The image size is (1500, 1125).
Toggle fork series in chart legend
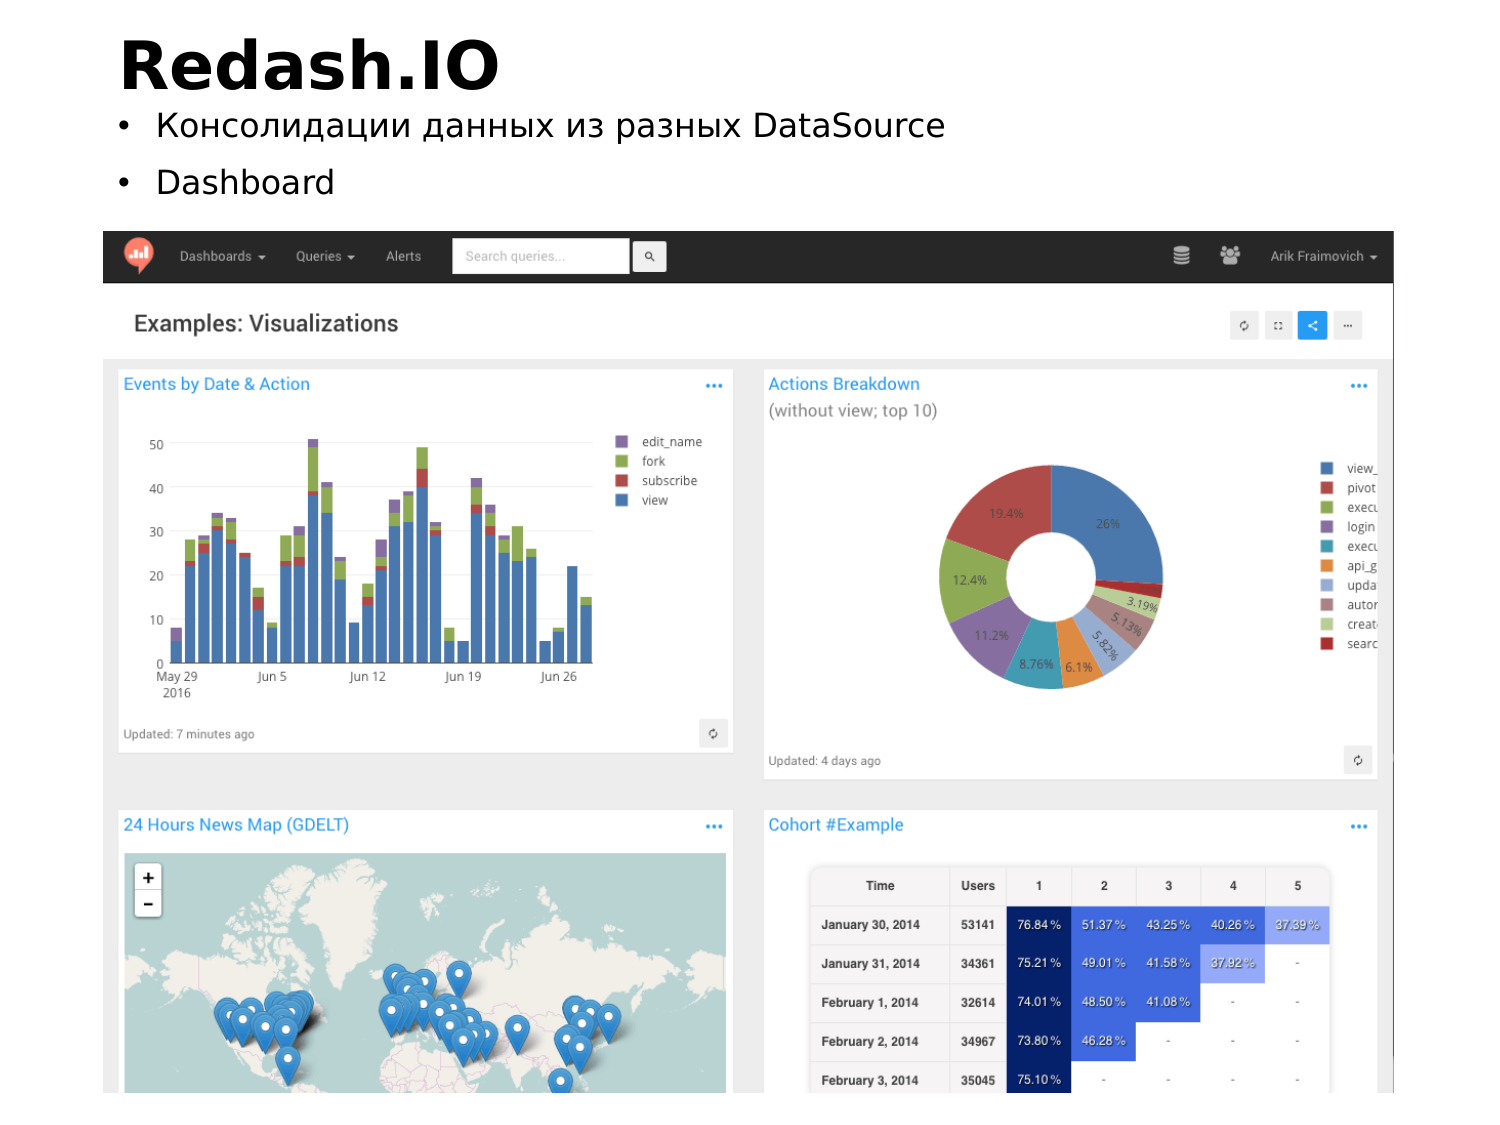[640, 461]
